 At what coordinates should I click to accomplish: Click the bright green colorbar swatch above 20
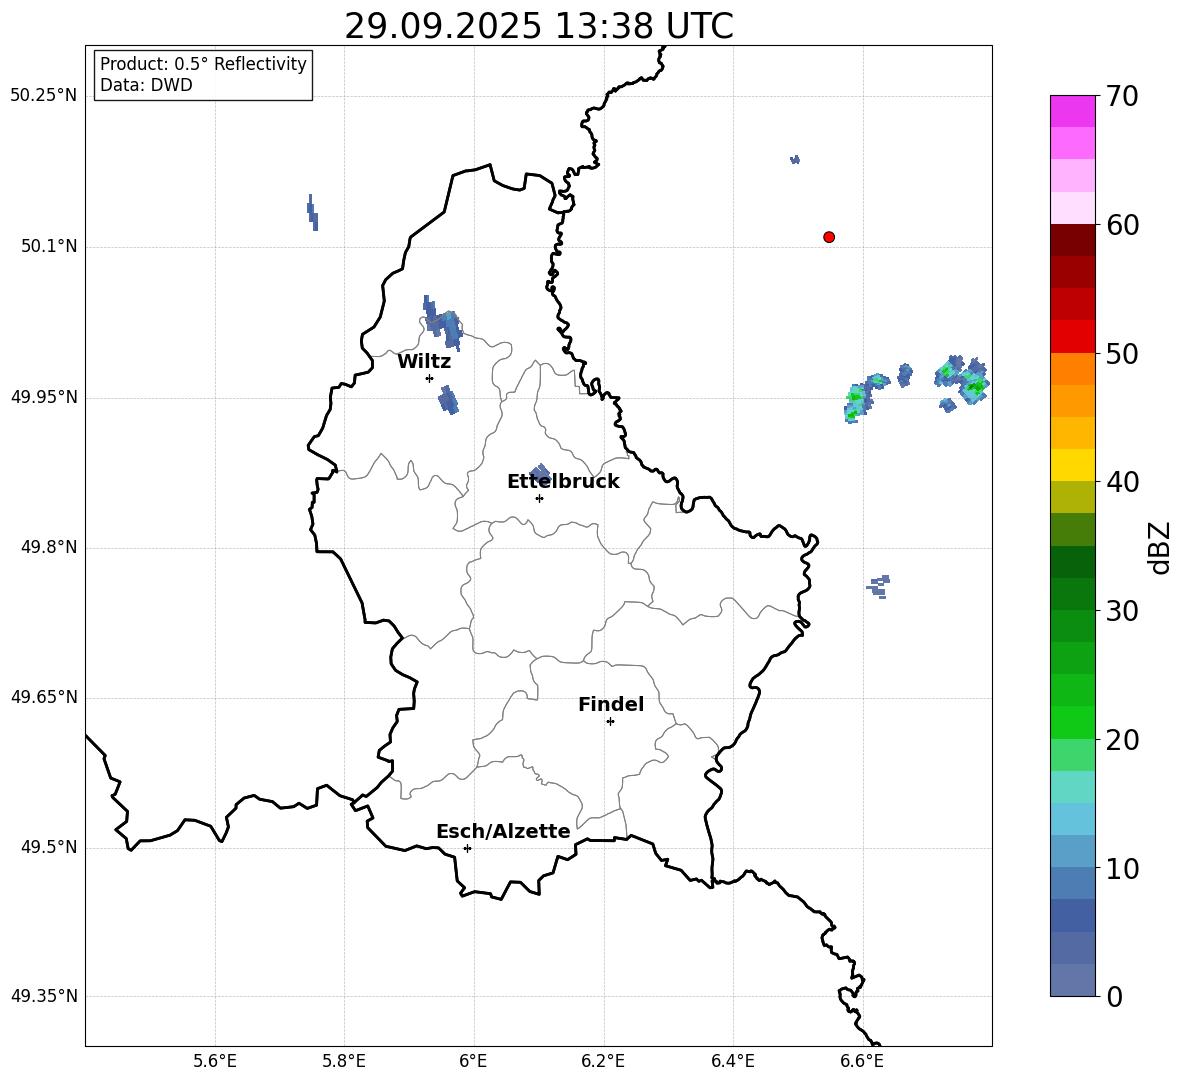(1072, 722)
